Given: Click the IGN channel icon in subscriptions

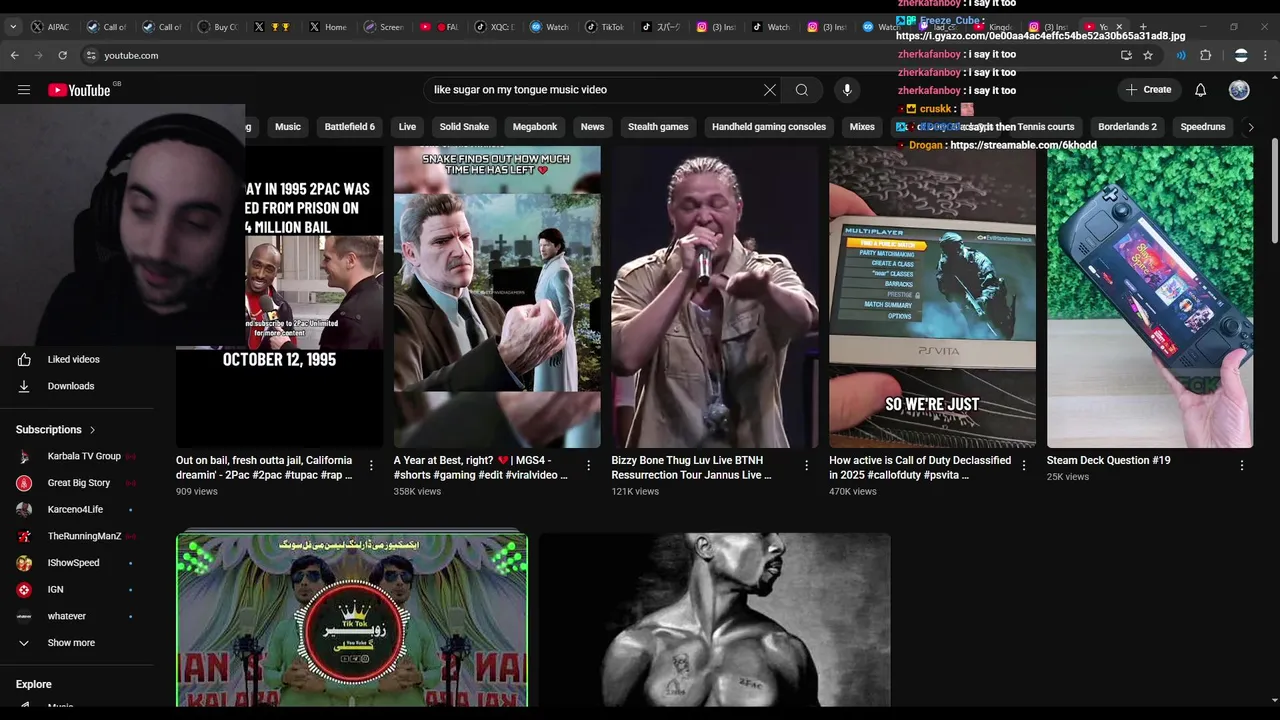Looking at the screenshot, I should point(24,590).
